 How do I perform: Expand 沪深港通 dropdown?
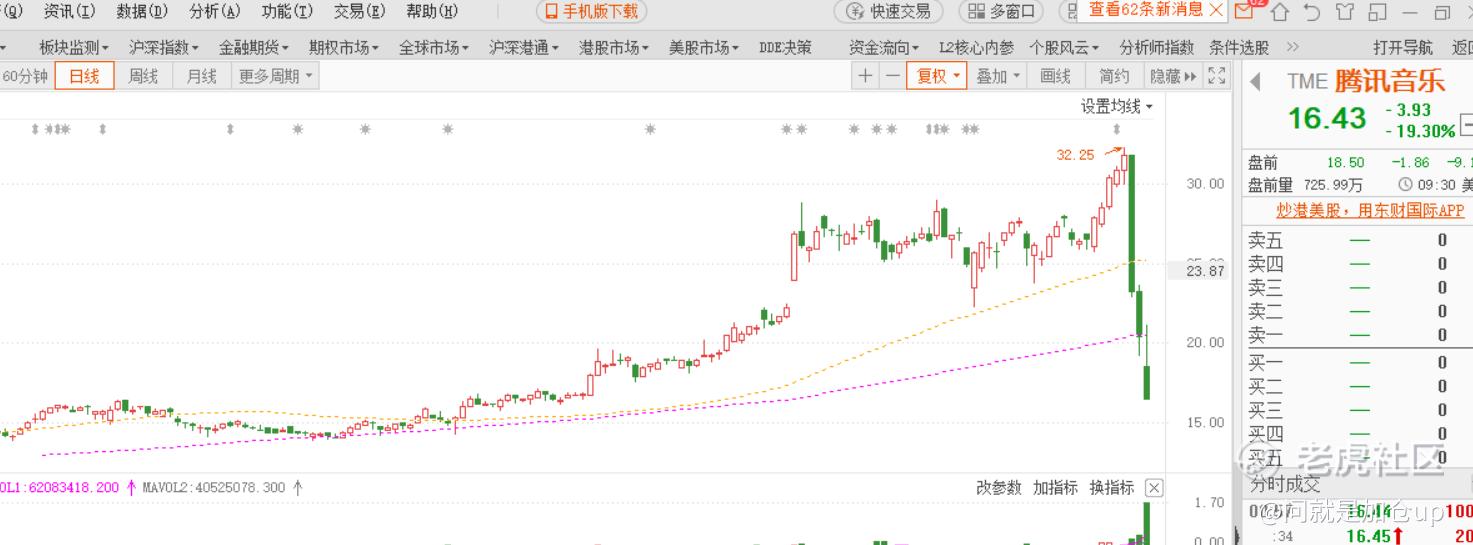click(x=524, y=47)
